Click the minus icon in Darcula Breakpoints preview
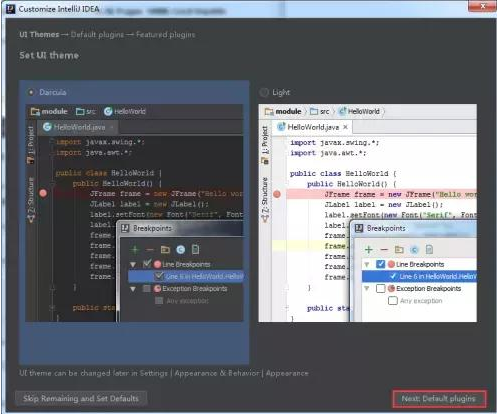The image size is (497, 414). (x=150, y=249)
